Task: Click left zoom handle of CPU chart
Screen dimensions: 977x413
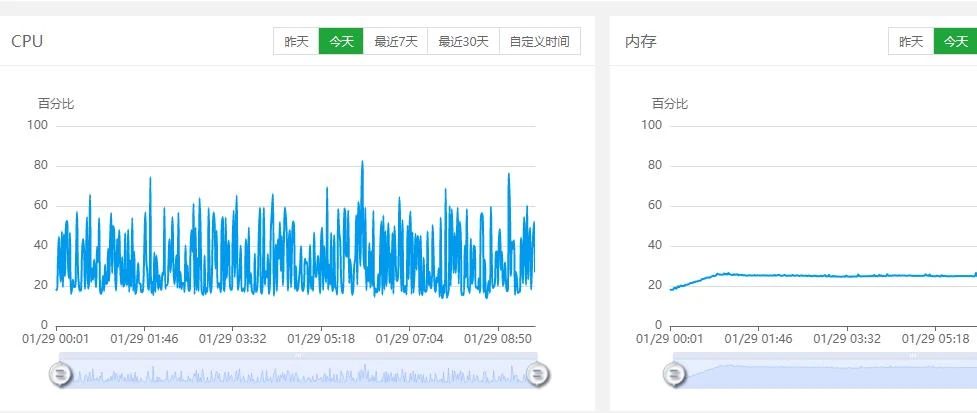Action: (x=61, y=374)
